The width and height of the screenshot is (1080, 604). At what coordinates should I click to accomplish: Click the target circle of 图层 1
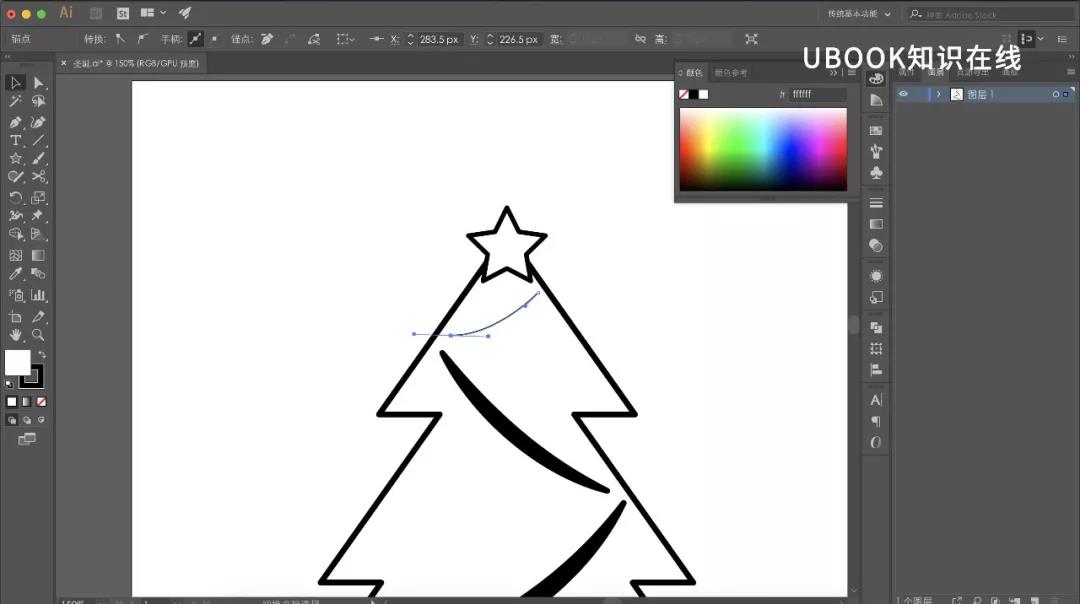[1055, 94]
